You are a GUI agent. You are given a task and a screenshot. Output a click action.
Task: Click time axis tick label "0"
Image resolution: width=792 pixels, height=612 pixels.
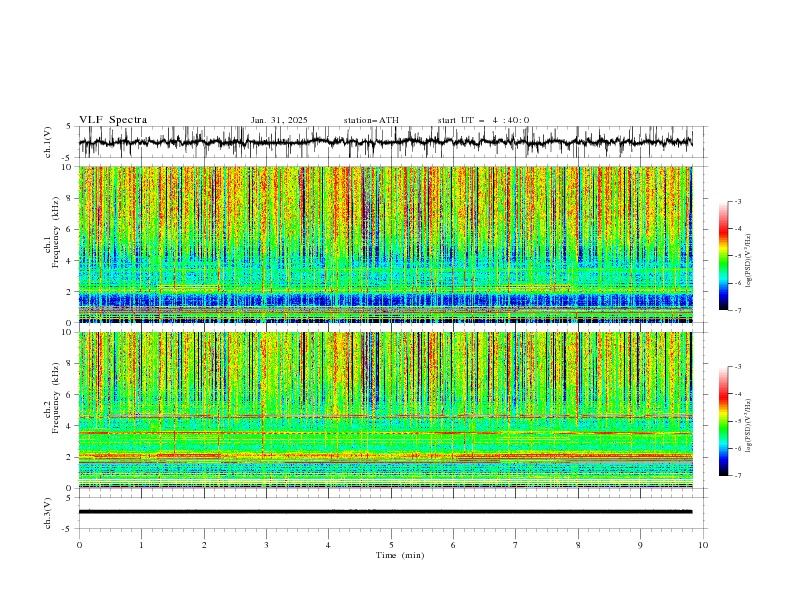pyautogui.click(x=79, y=545)
